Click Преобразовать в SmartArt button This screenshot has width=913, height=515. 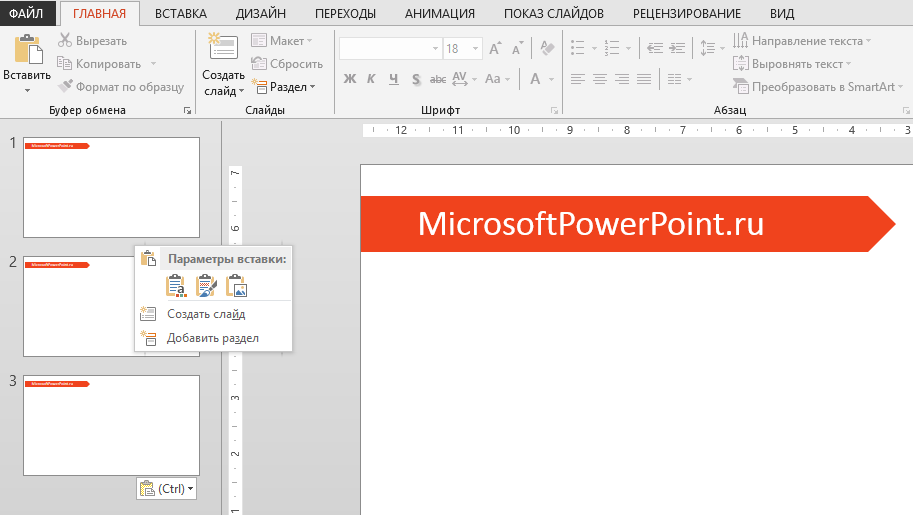tap(818, 87)
